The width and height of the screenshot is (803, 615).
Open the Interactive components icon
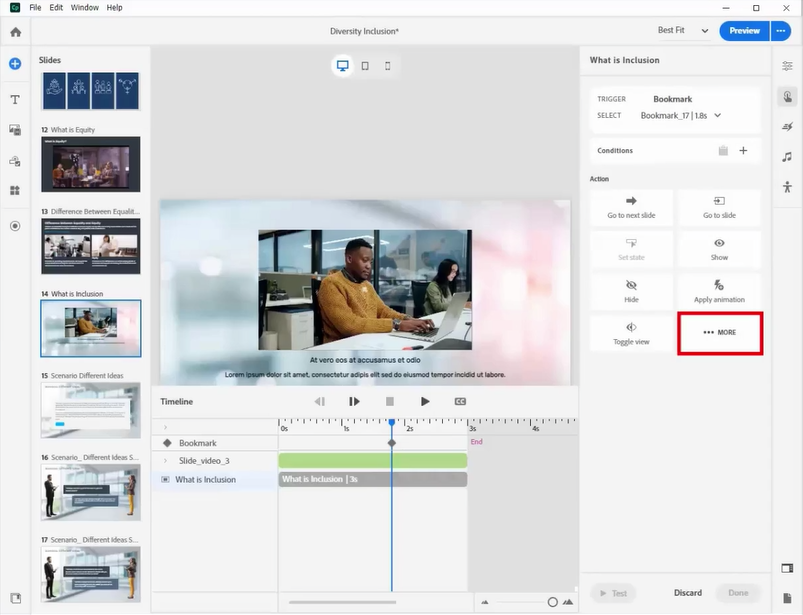coord(15,161)
